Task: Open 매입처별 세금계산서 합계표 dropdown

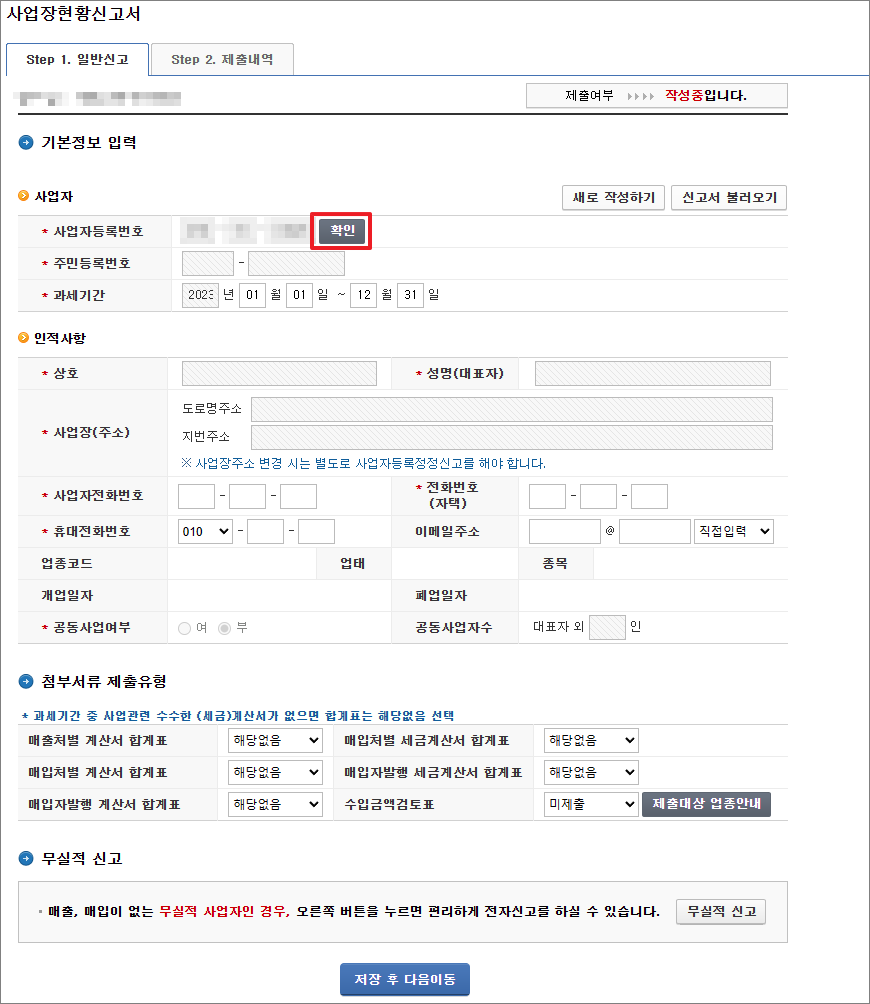Action: (591, 741)
